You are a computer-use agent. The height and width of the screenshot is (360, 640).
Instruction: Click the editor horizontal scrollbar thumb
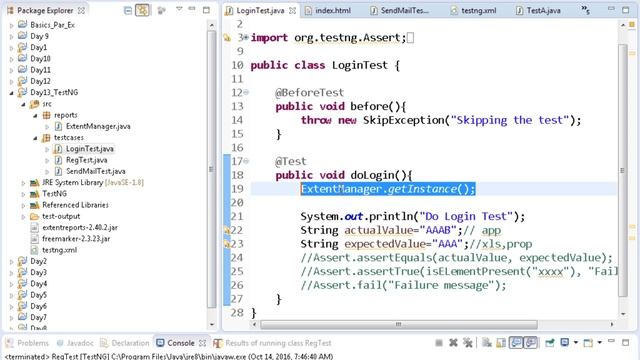click(399, 324)
